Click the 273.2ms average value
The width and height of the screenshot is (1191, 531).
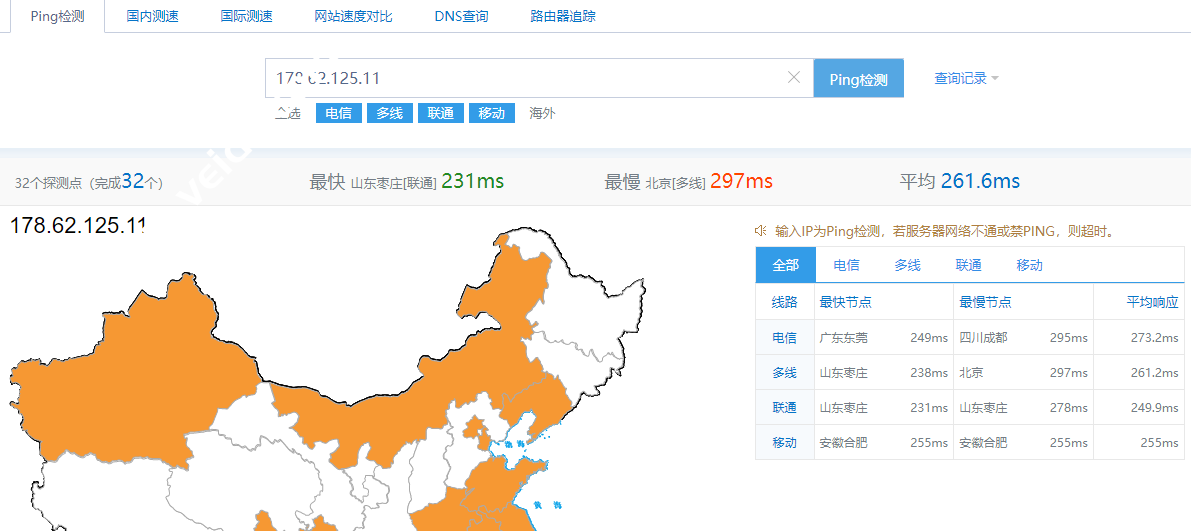1155,337
